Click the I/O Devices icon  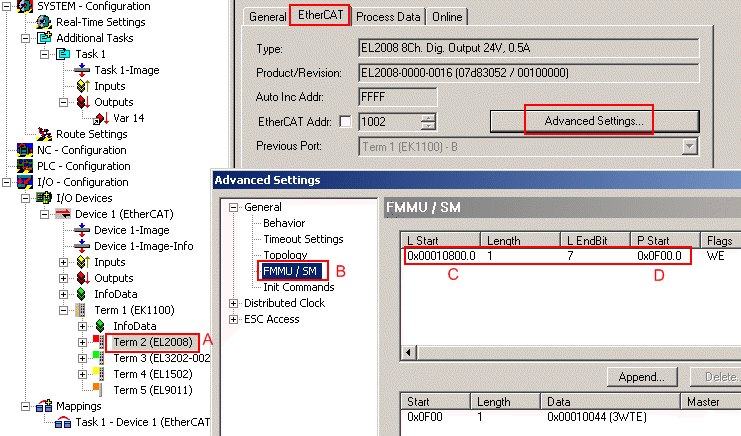tap(44, 198)
